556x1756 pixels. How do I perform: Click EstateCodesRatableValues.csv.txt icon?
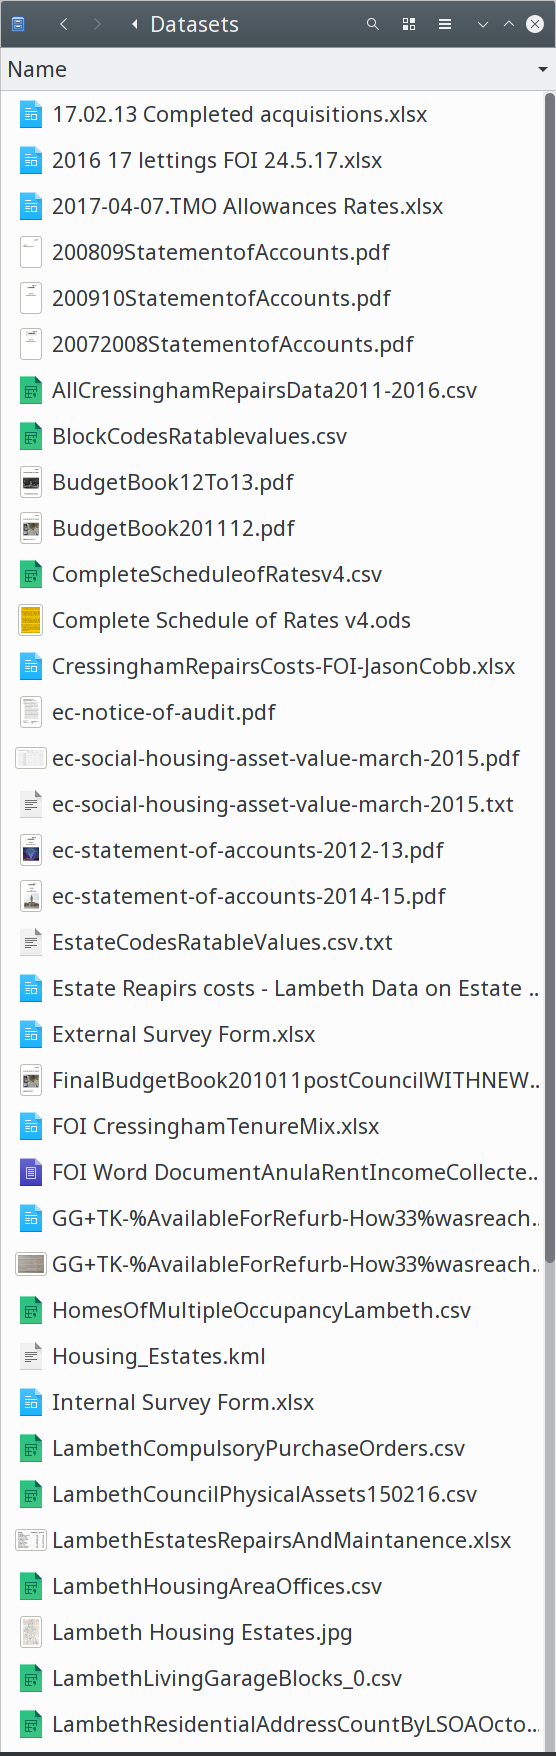point(31,942)
